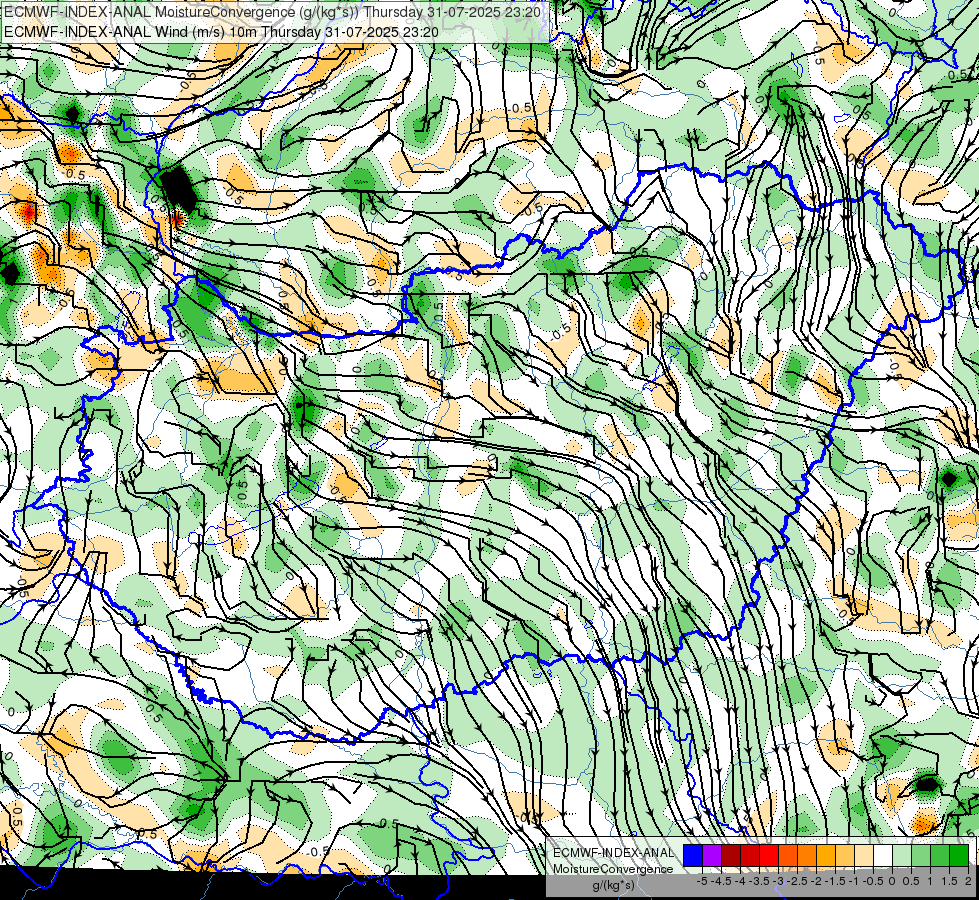Screen dimensions: 979x900
Task: Click the legend's ECMWF-INDEX-ANAL label
Action: pos(613,853)
